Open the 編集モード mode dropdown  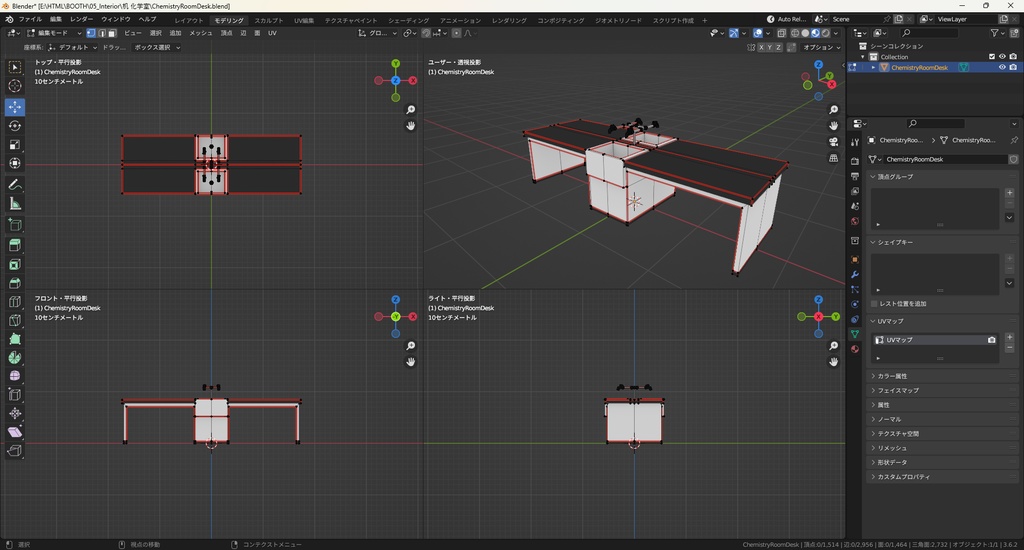[x=50, y=33]
